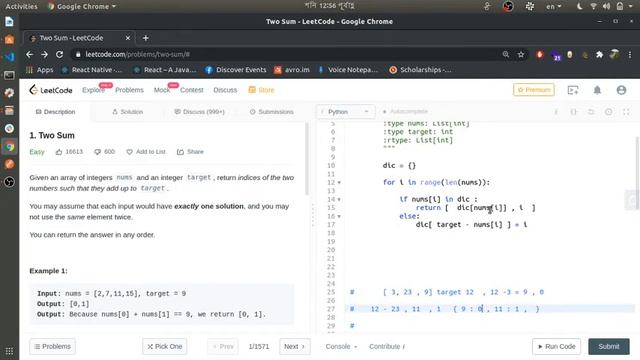Viewport: 640px width, 360px height.
Task: Open the editor info icon
Action: [556, 112]
